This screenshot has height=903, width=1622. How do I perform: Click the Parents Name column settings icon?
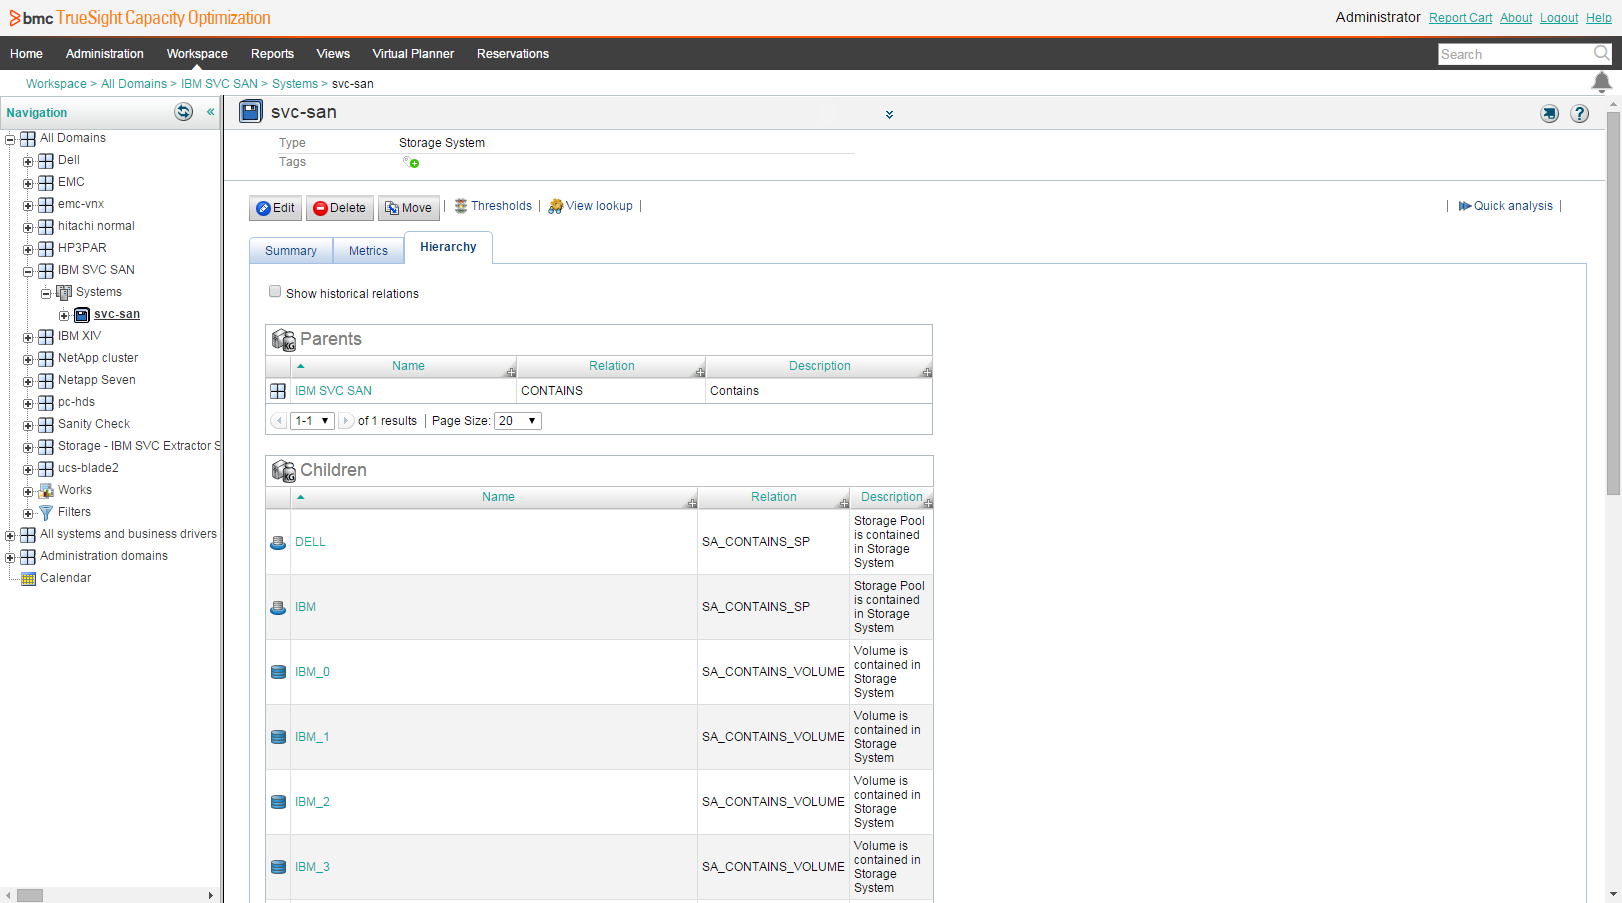pos(511,372)
